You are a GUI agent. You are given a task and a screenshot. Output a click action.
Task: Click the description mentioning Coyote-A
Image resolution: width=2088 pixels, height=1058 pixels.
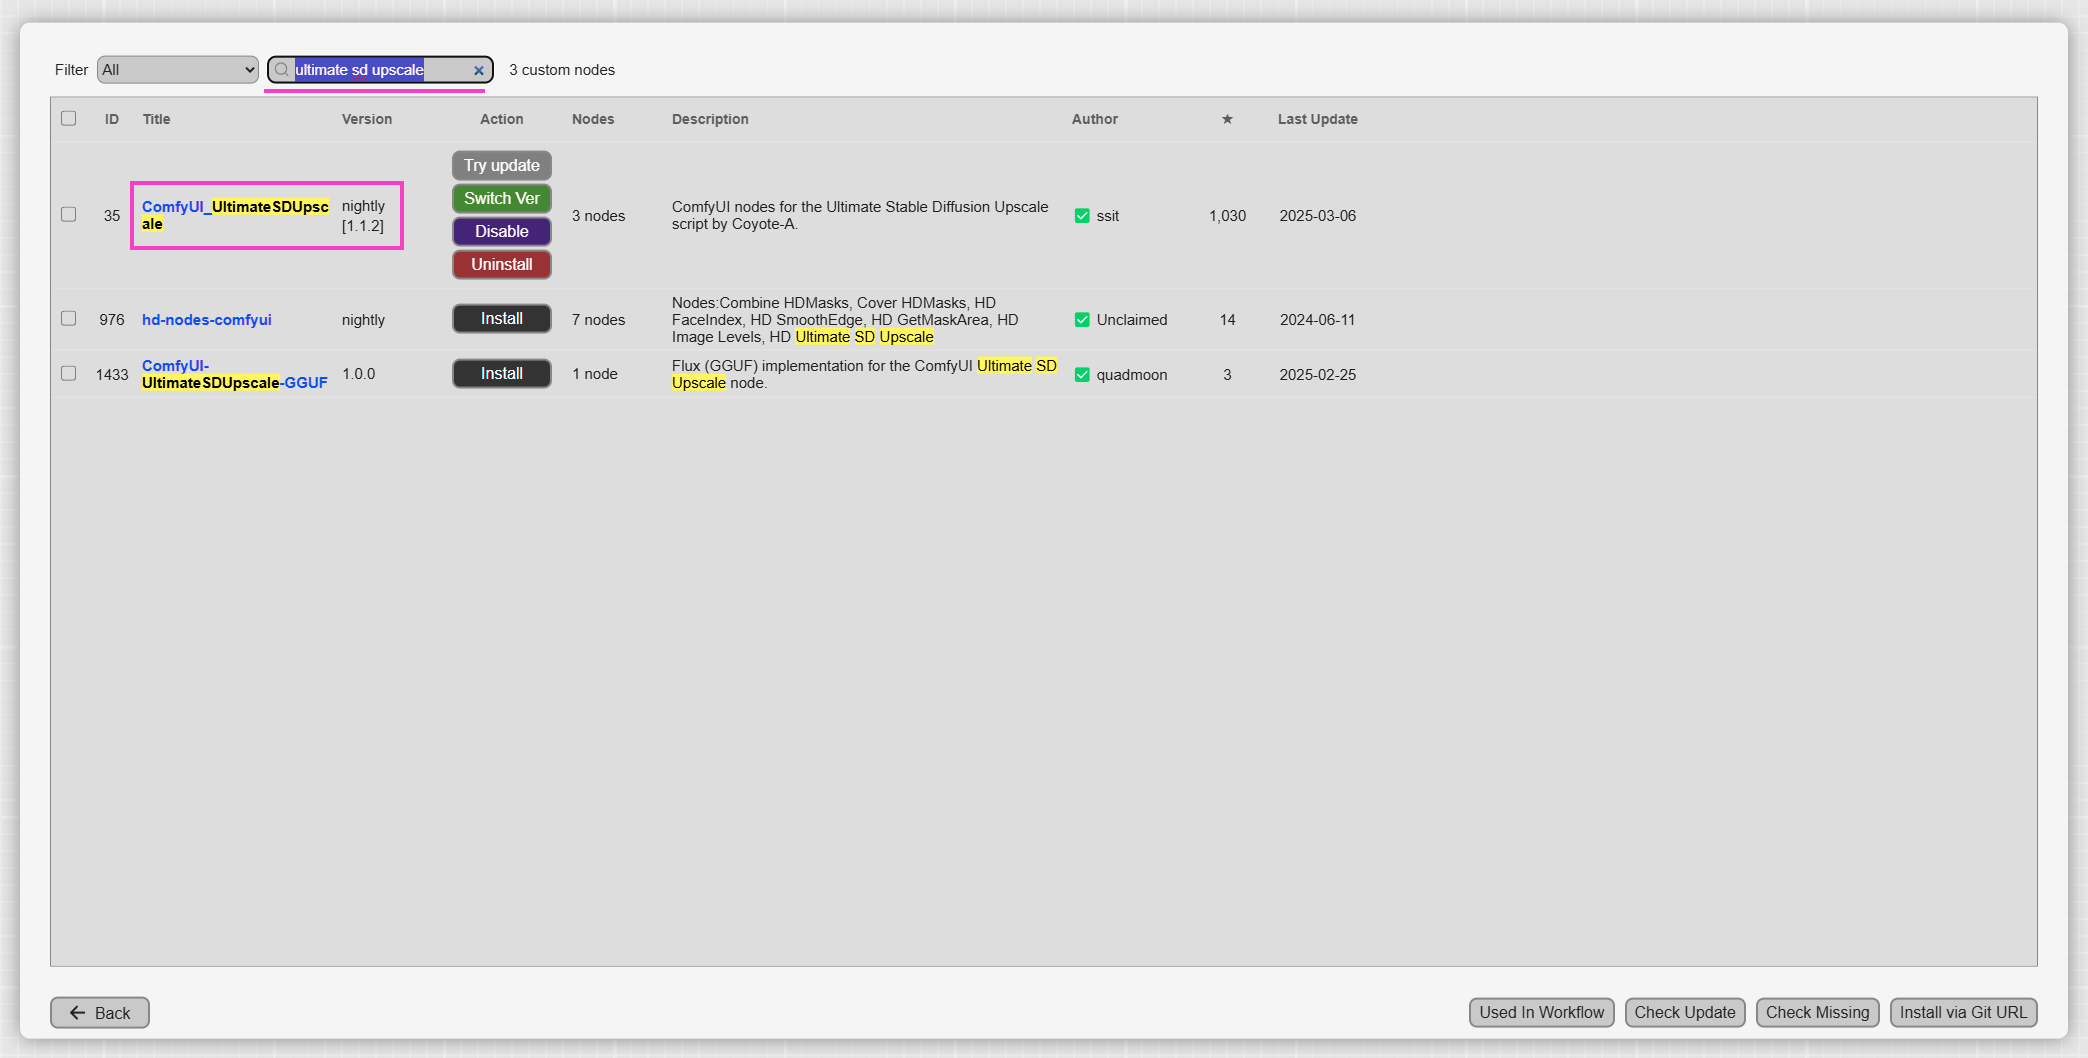point(860,215)
